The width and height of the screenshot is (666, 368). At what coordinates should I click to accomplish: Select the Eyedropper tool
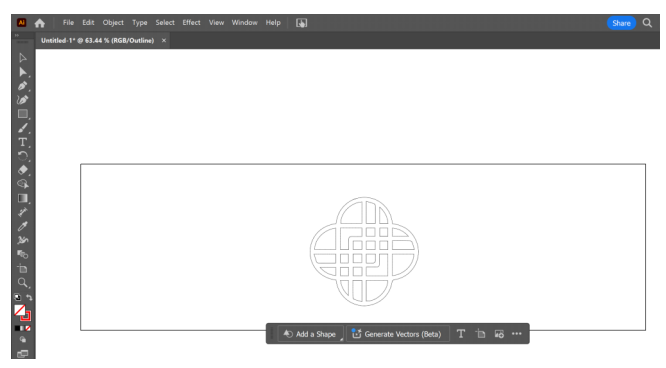point(23,226)
